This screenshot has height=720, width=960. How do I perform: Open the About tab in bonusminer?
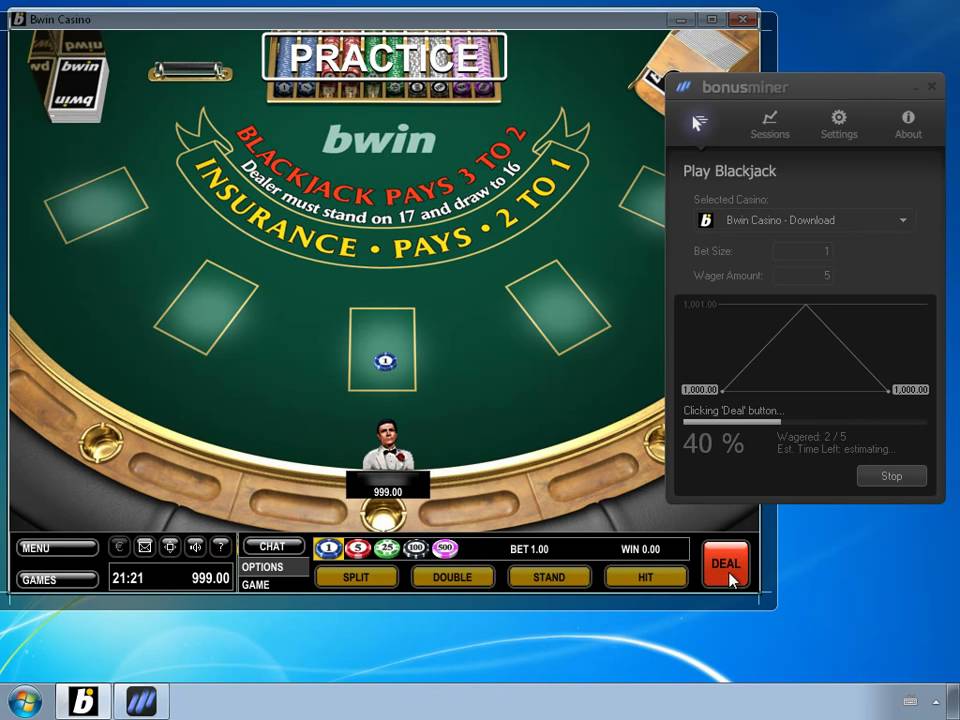(x=908, y=124)
